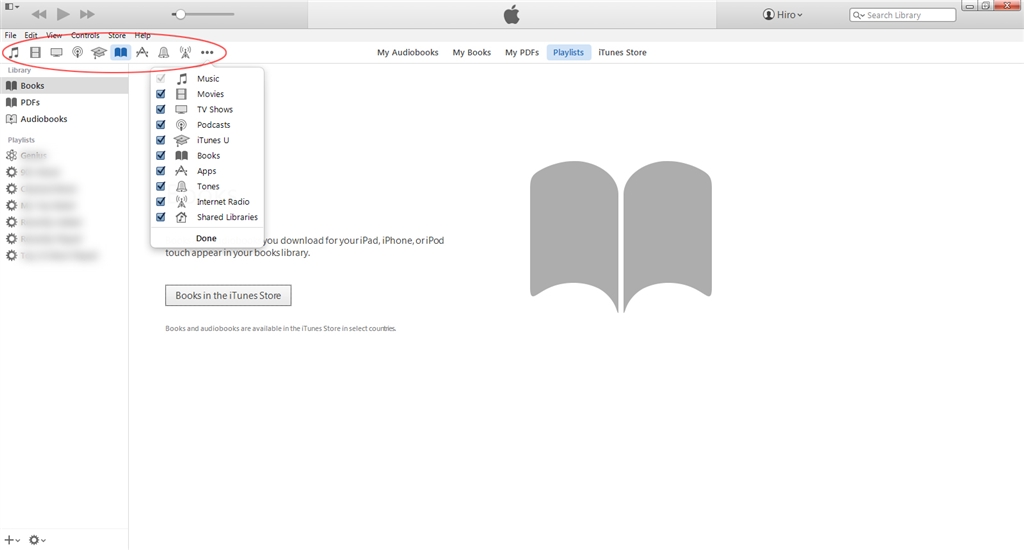This screenshot has width=1024, height=550.
Task: Select PDFs in the Library sidebar
Action: tap(64, 102)
